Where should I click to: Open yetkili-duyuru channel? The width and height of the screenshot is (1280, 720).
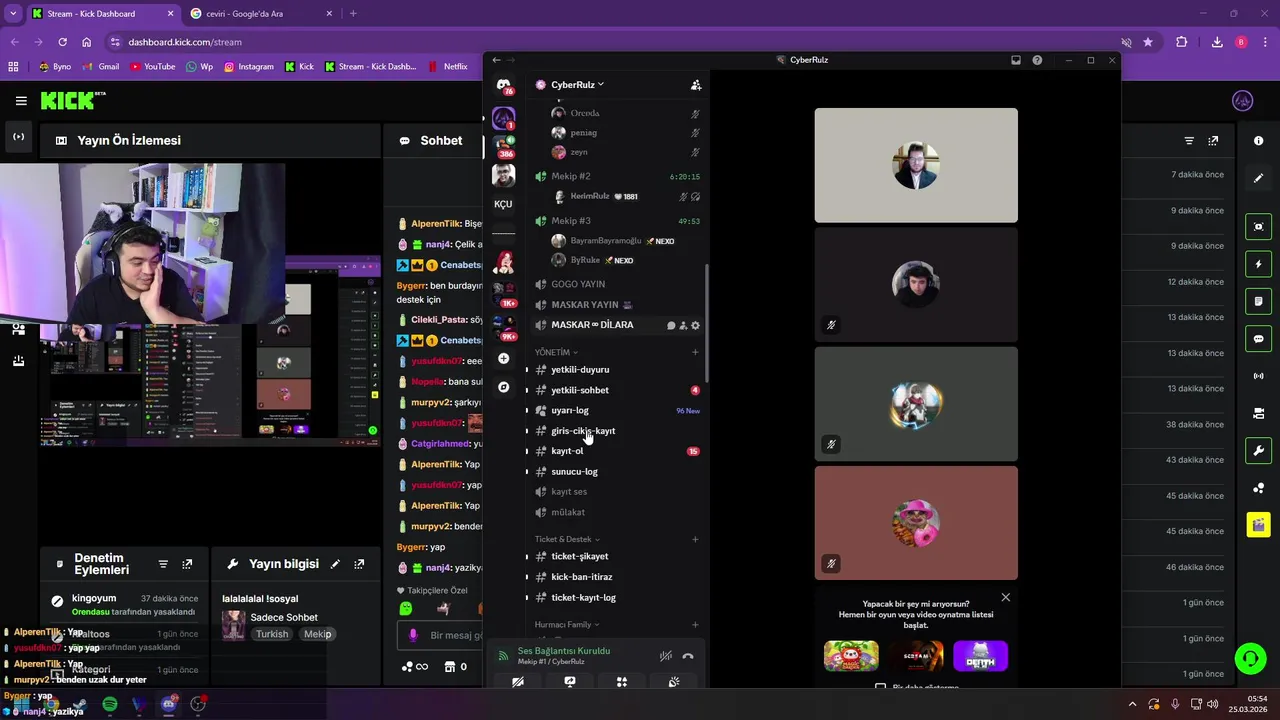(615, 370)
